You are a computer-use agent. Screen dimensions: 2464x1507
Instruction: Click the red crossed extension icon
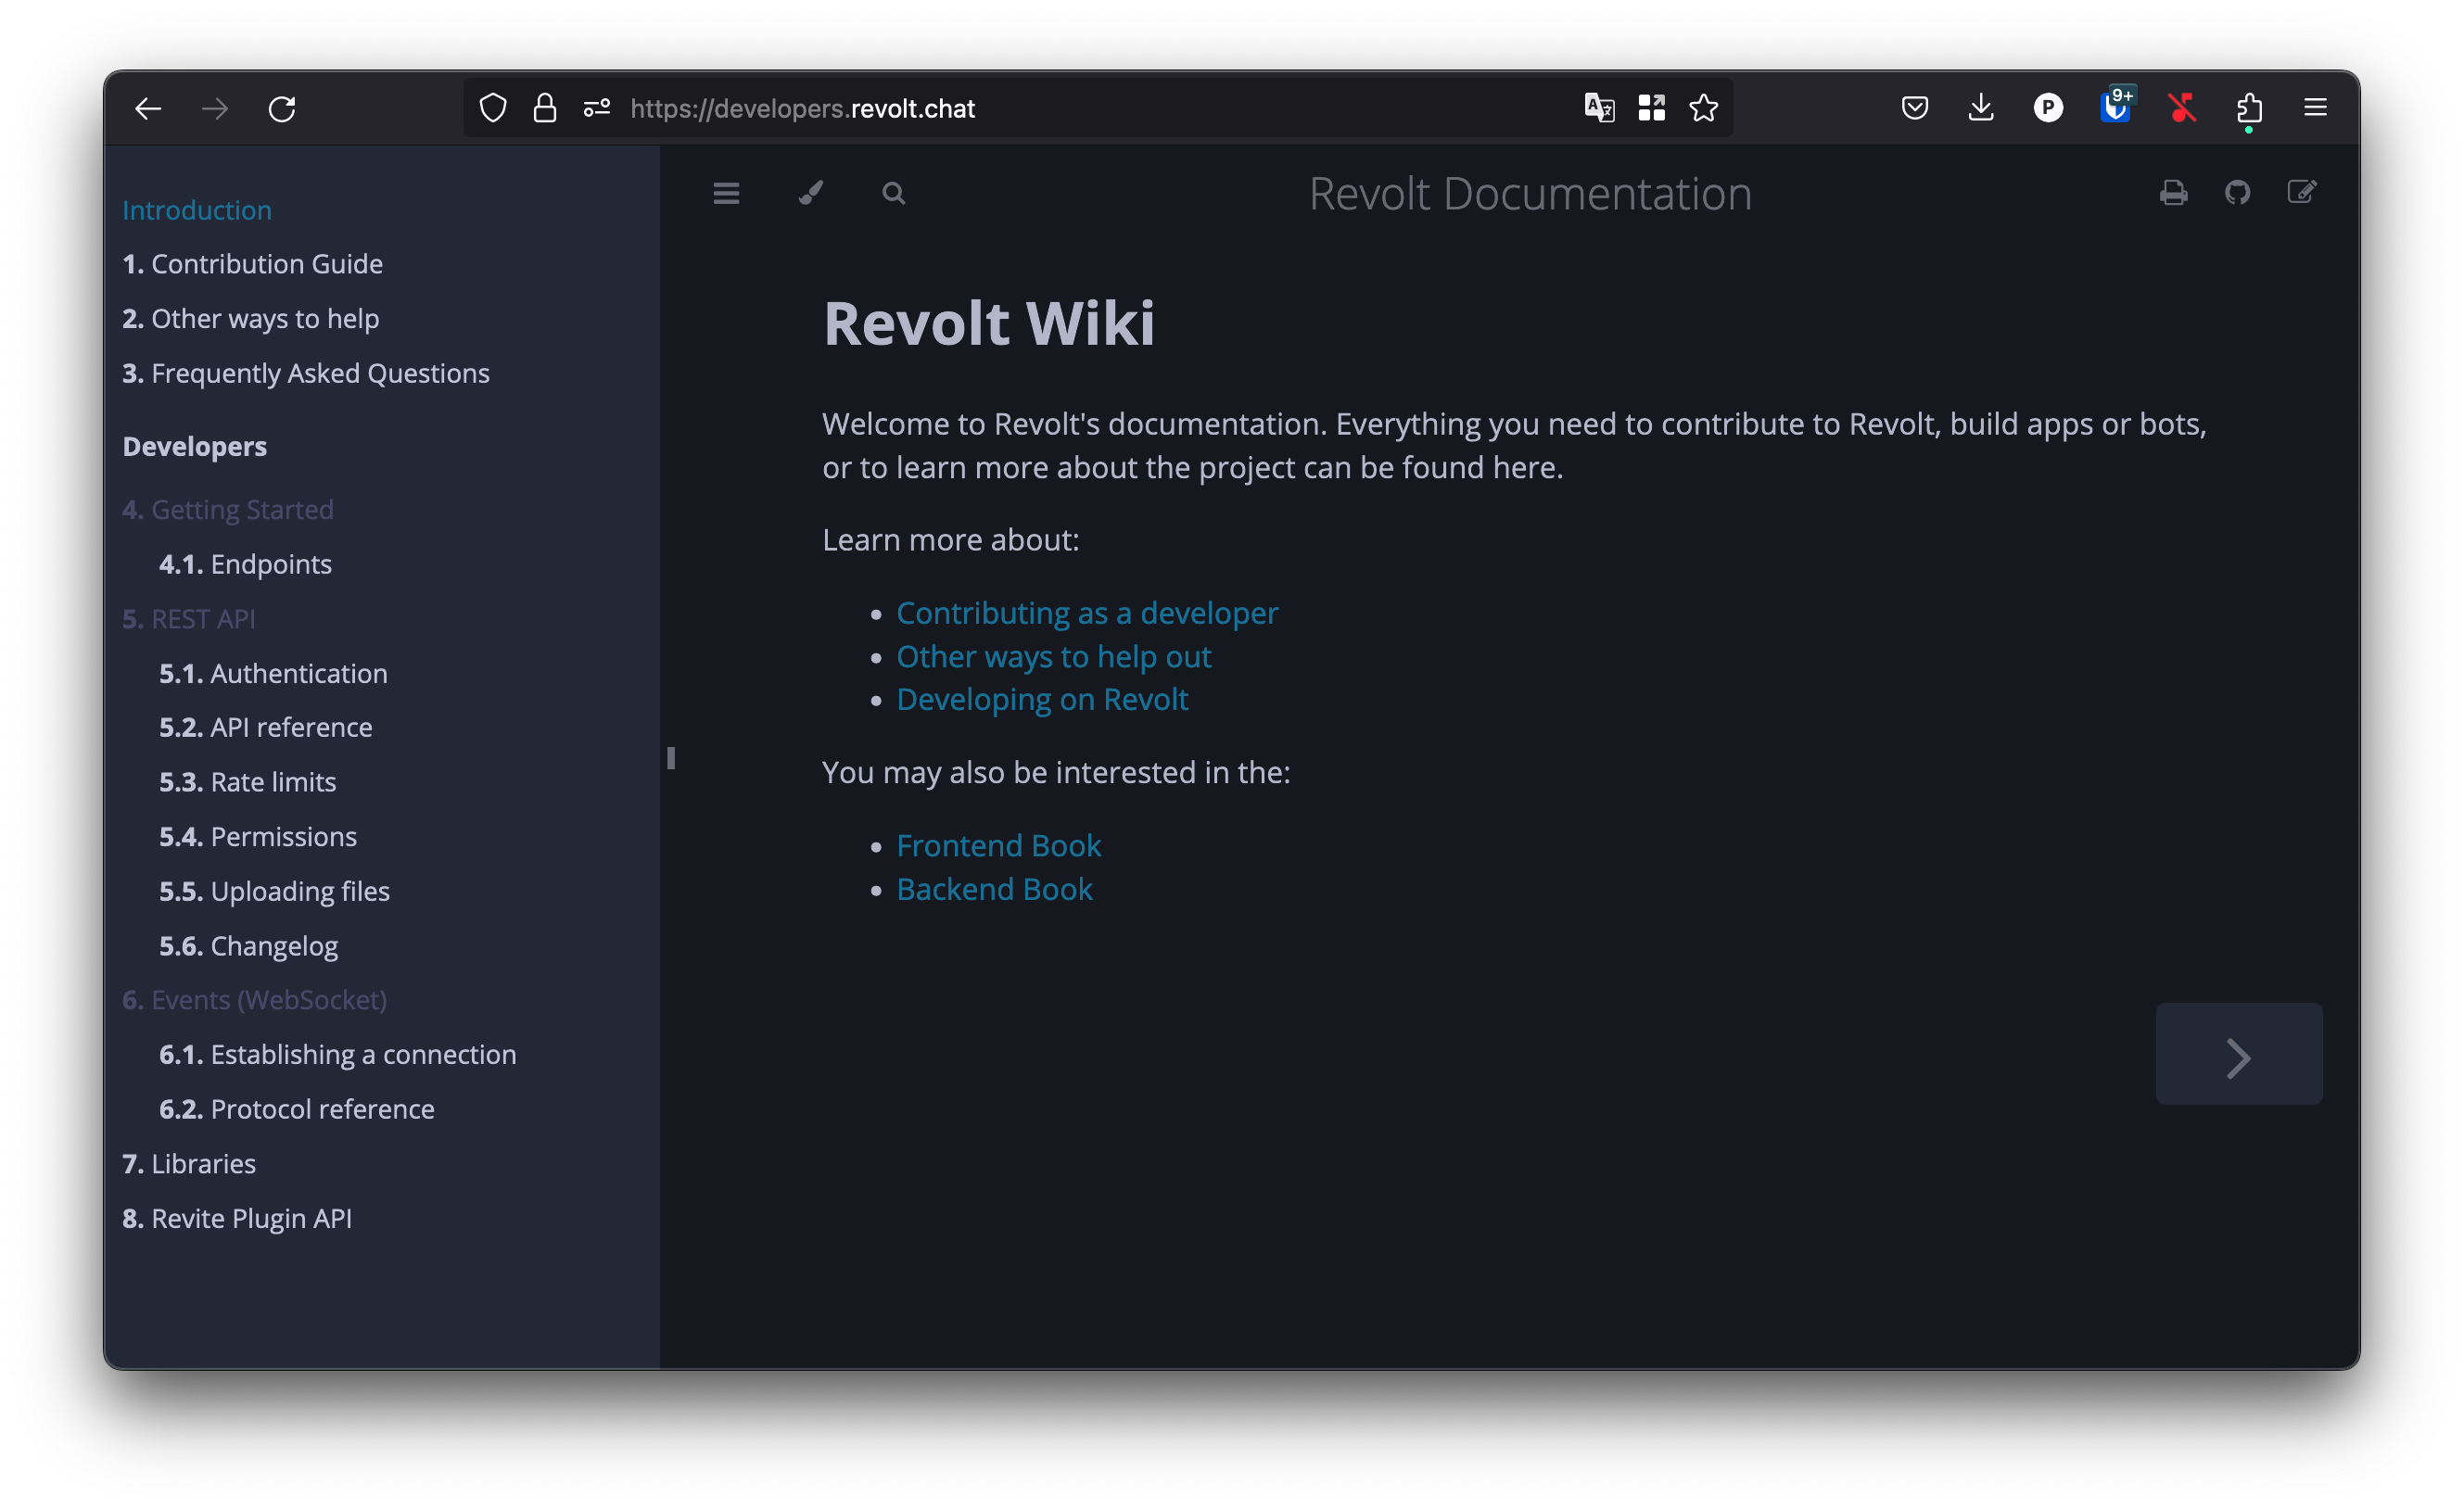(2182, 108)
